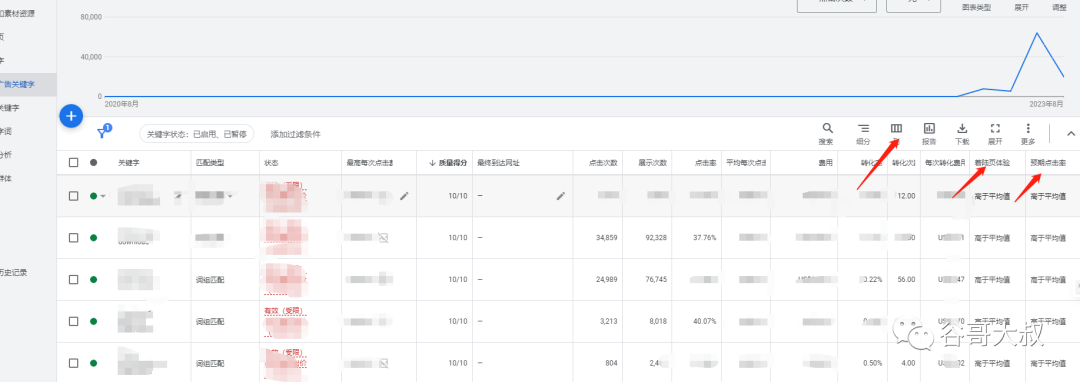The image size is (1080, 382).
Task: Click the 37.76% click rate cell
Action: [705, 237]
